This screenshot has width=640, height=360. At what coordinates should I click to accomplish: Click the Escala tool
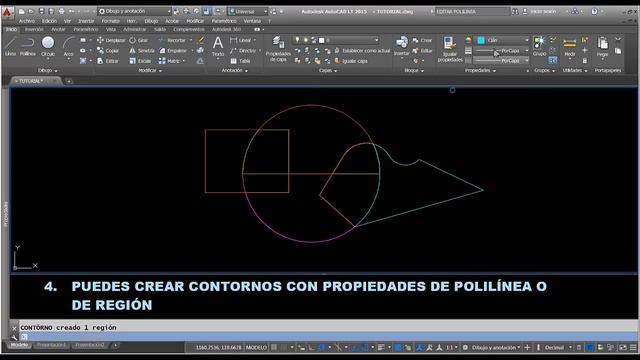click(140, 61)
